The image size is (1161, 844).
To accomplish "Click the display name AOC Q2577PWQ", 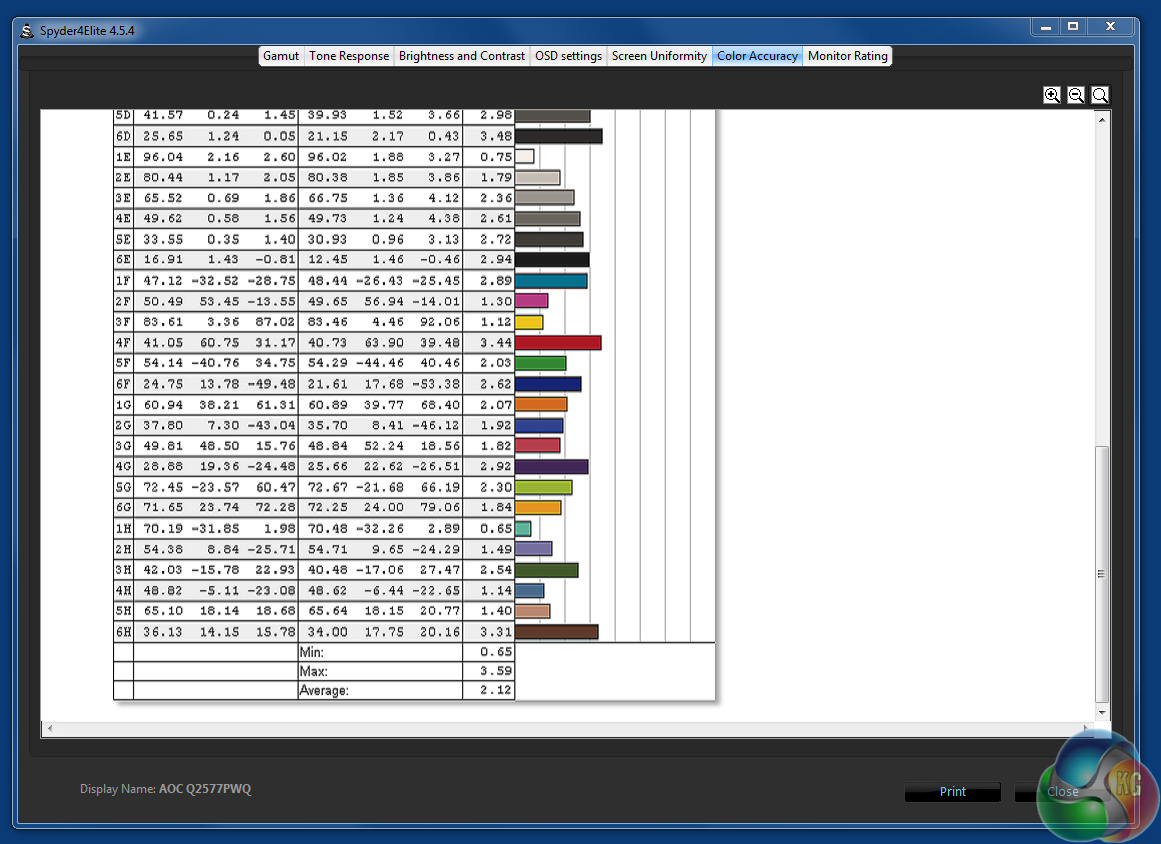I will coord(205,788).
